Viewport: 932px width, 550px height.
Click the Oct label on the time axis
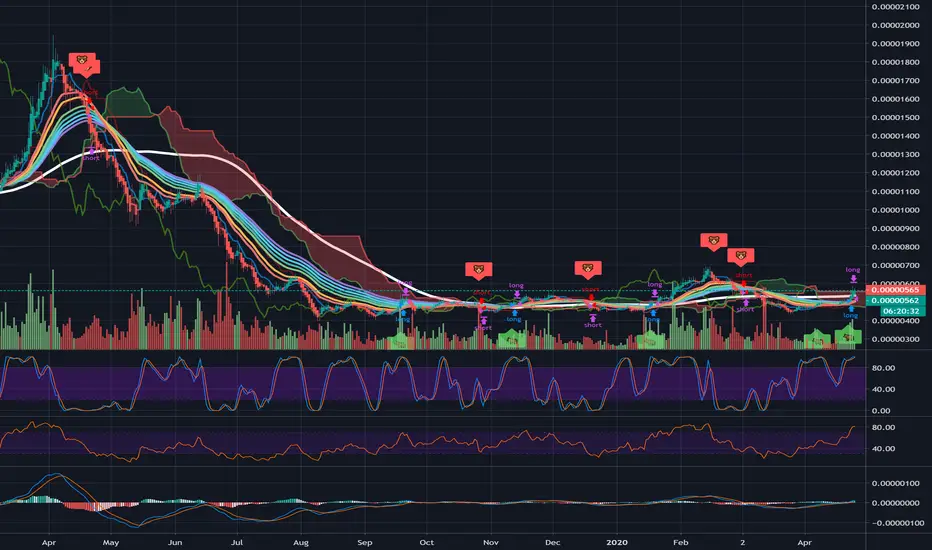pyautogui.click(x=426, y=543)
